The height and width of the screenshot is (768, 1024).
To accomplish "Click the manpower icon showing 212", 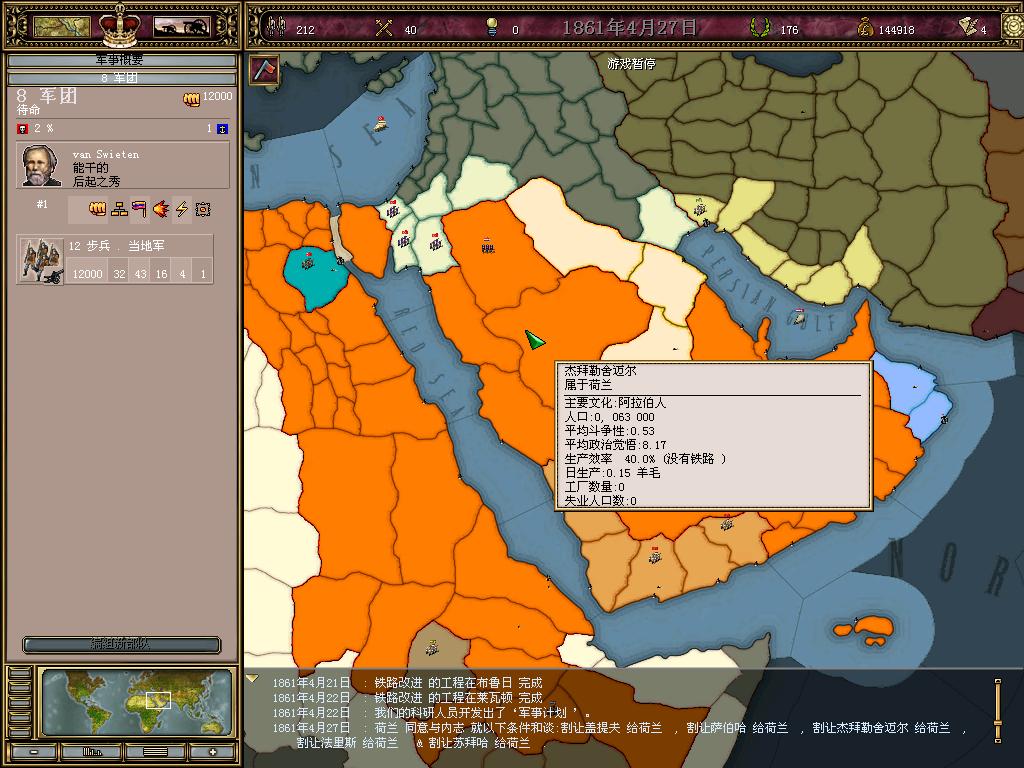I will tap(277, 27).
